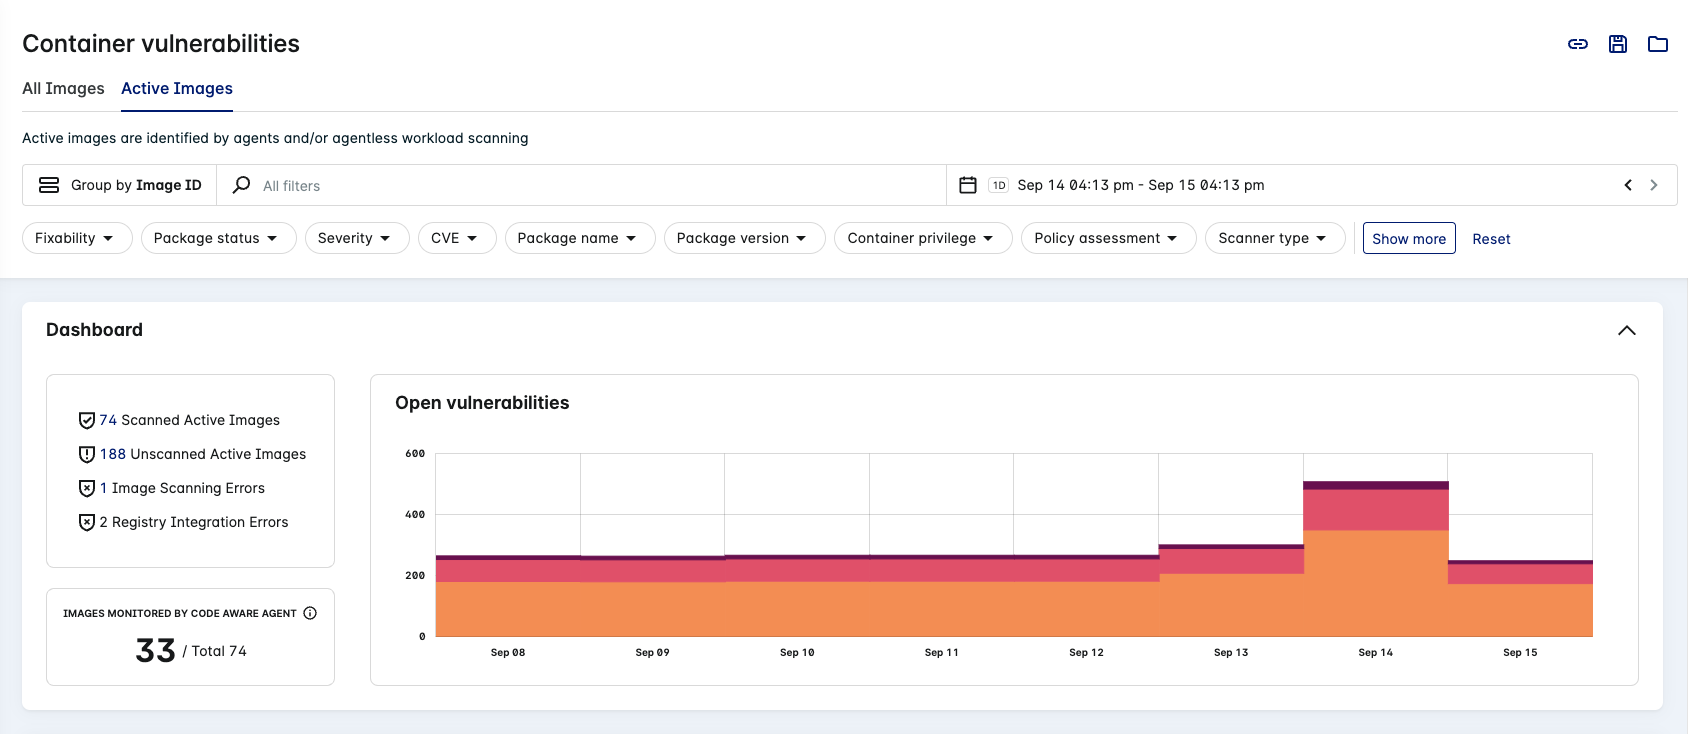Click the search magnifier icon in filters

(241, 185)
